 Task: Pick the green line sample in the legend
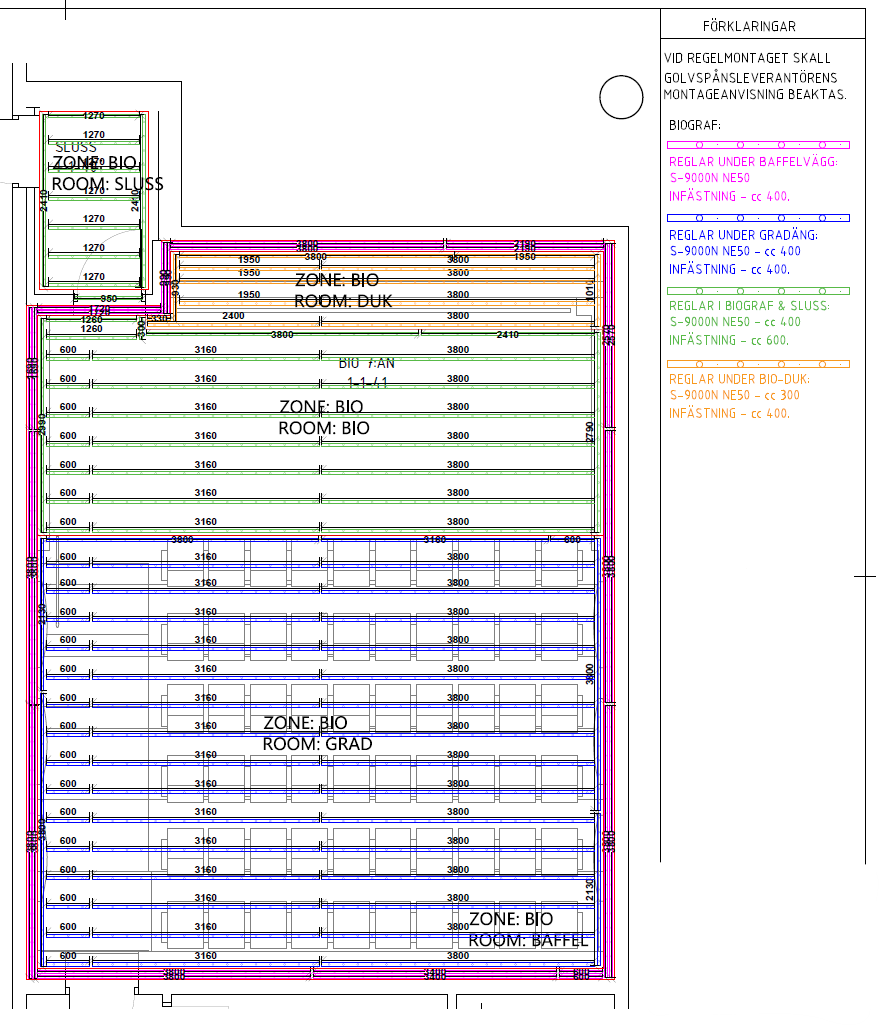click(758, 291)
